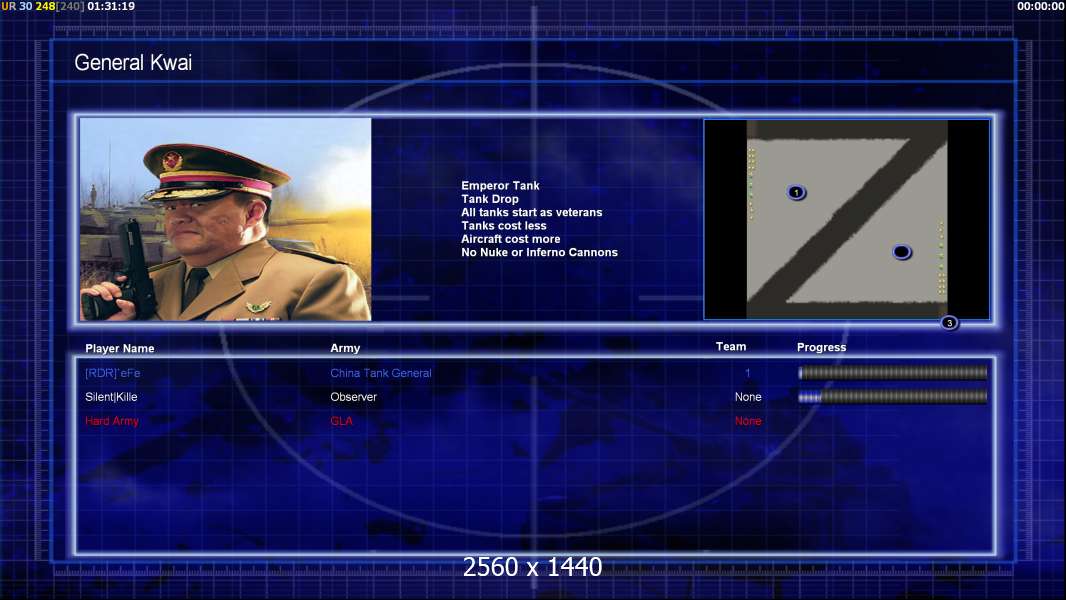
Task: Click start position marker 1 on map
Action: [796, 192]
